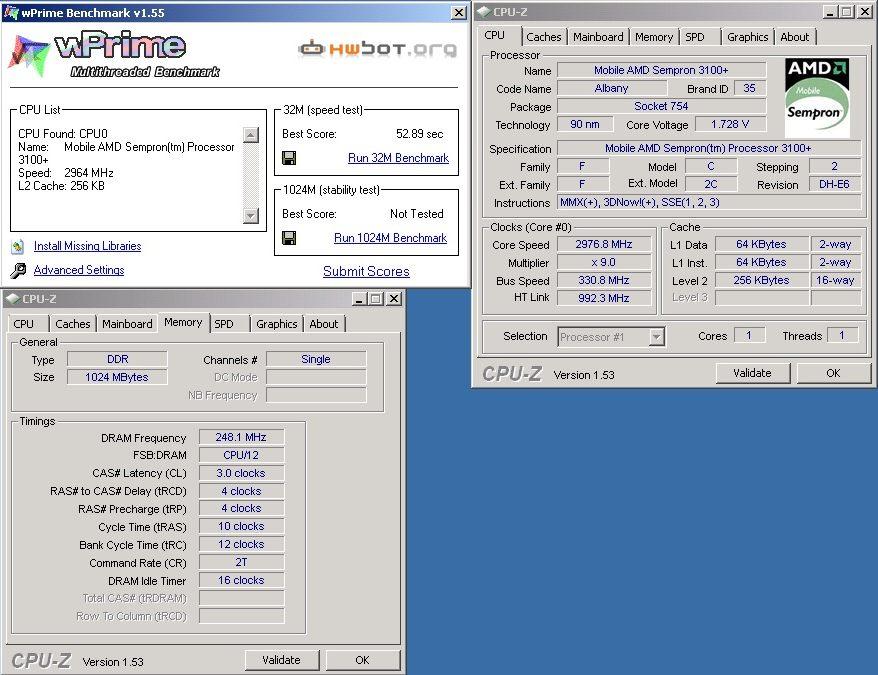This screenshot has height=675, width=878.
Task: Run the 32M Benchmark
Action: click(398, 158)
